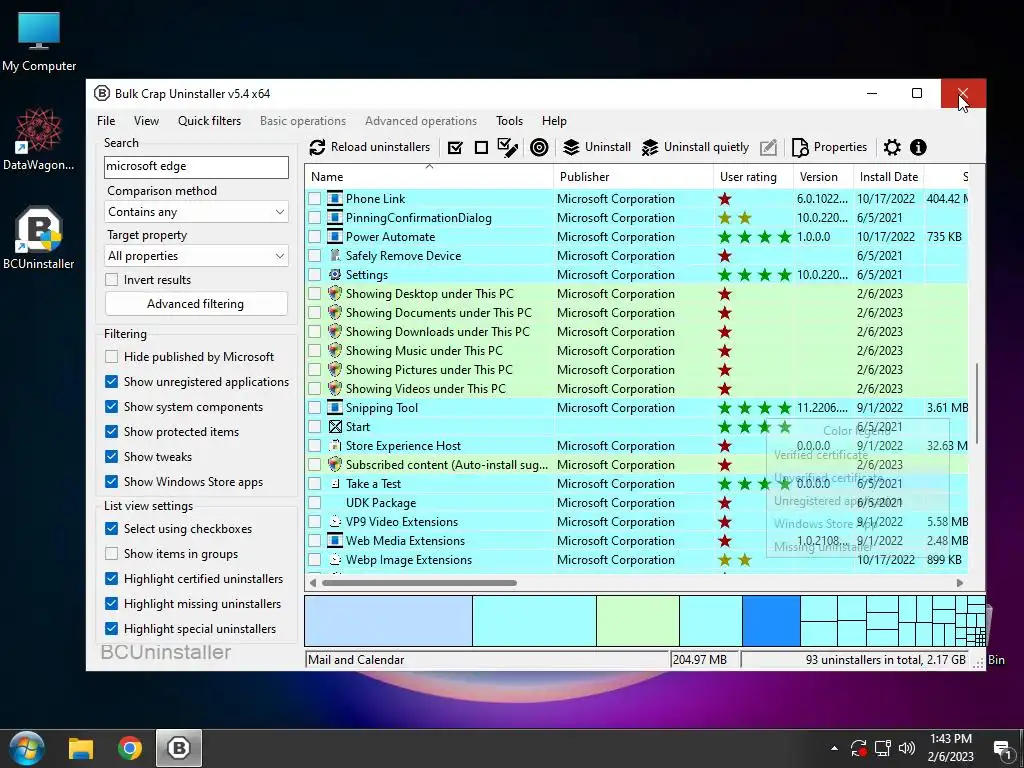Click the search field containing microsoft edge
1024x768 pixels.
(x=196, y=167)
